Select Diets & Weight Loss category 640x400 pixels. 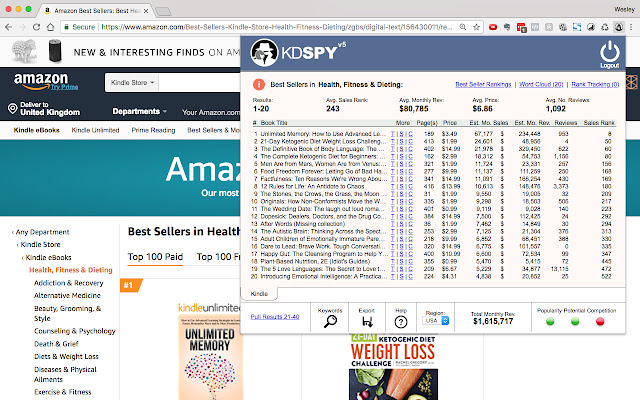click(x=66, y=356)
